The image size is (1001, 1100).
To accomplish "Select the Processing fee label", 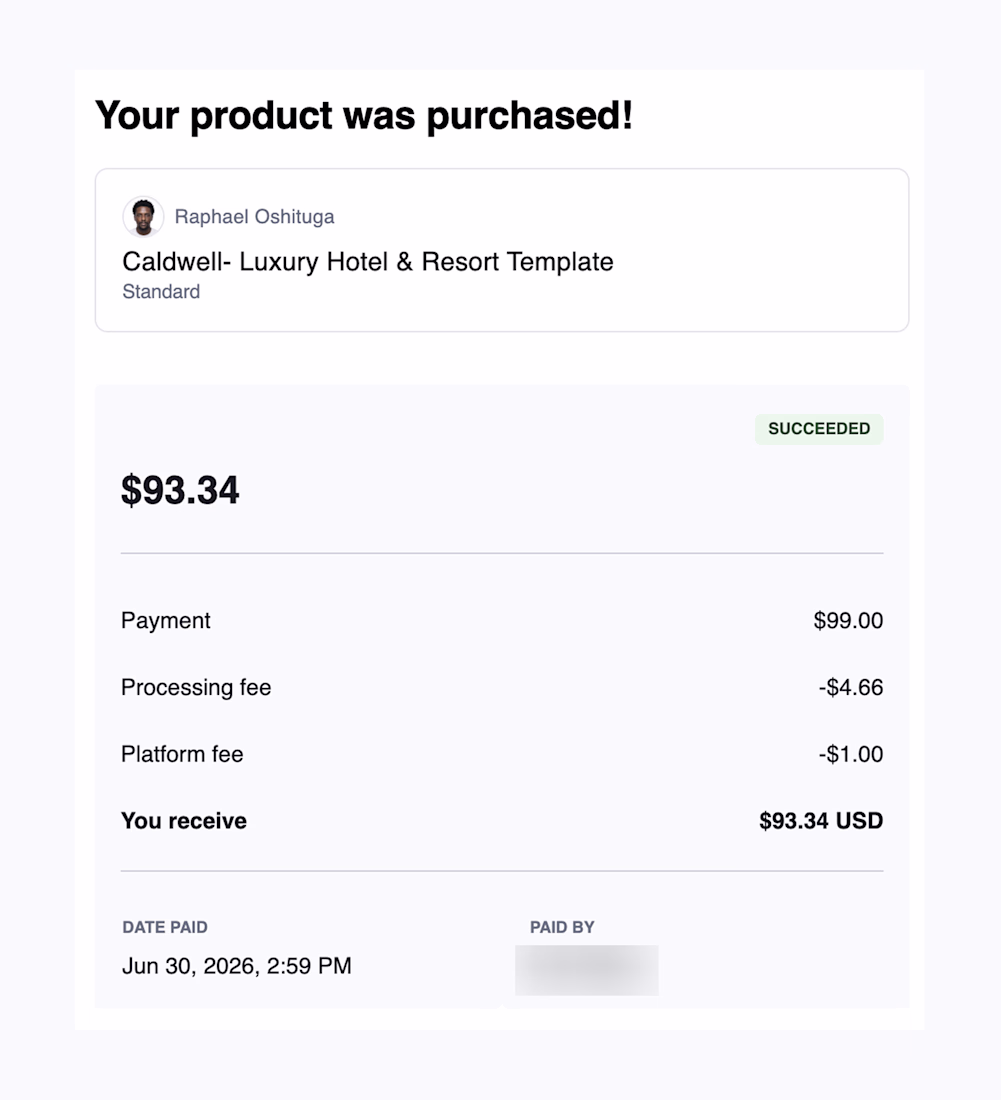I will click(x=196, y=688).
